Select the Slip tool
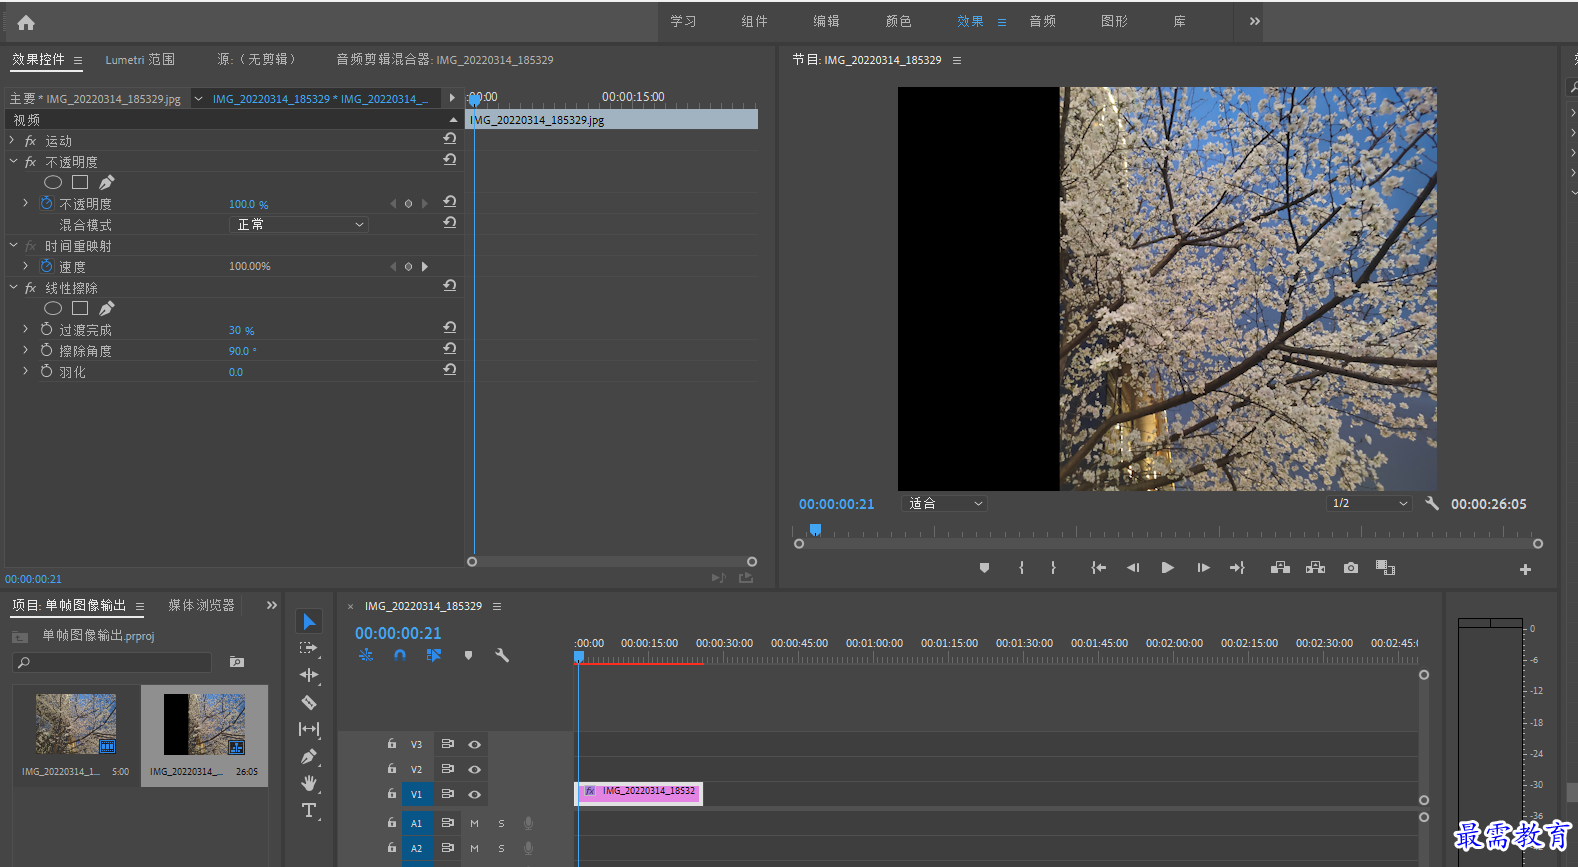This screenshot has height=867, width=1578. [309, 729]
